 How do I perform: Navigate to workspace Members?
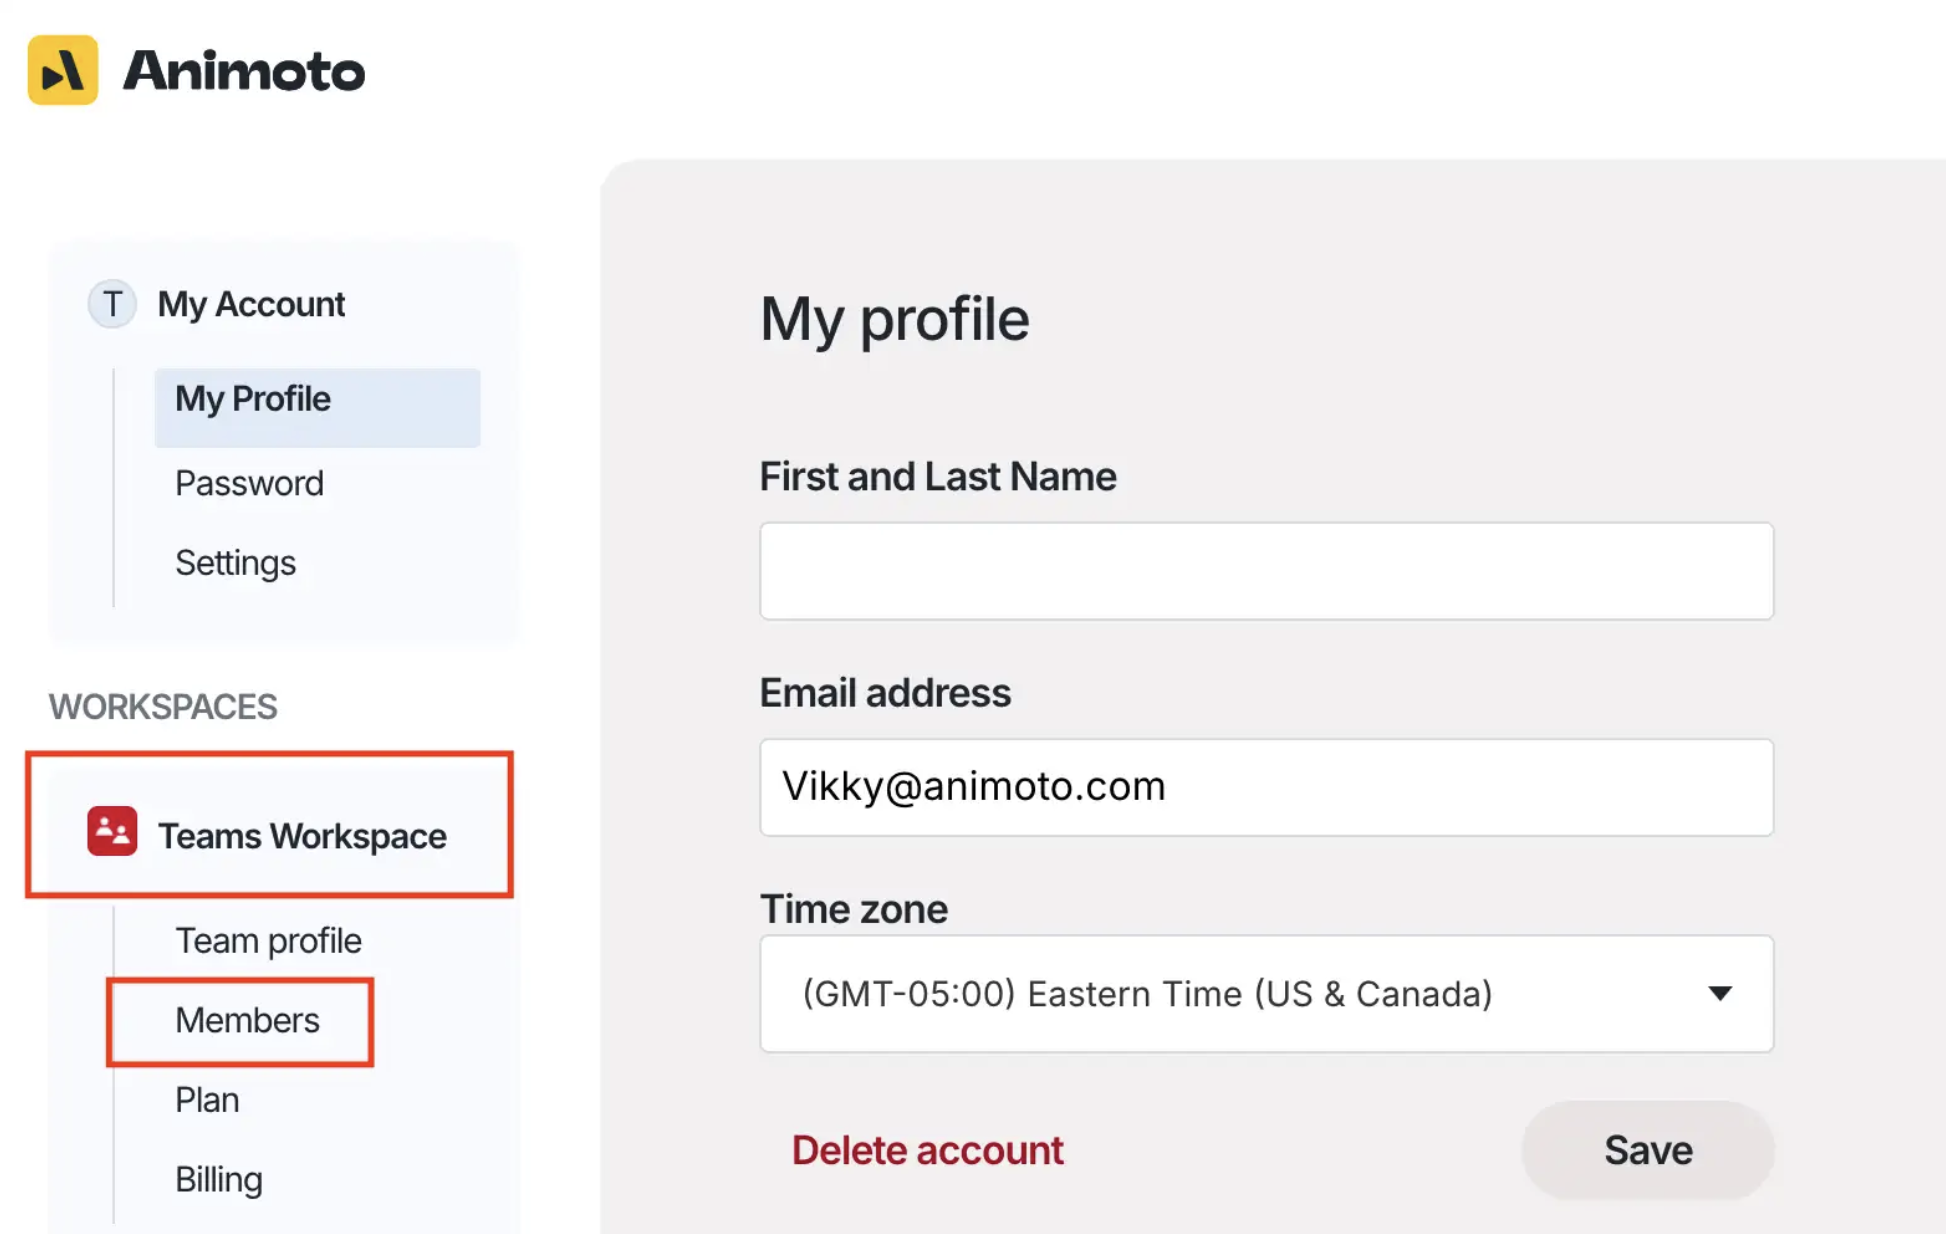[247, 1021]
